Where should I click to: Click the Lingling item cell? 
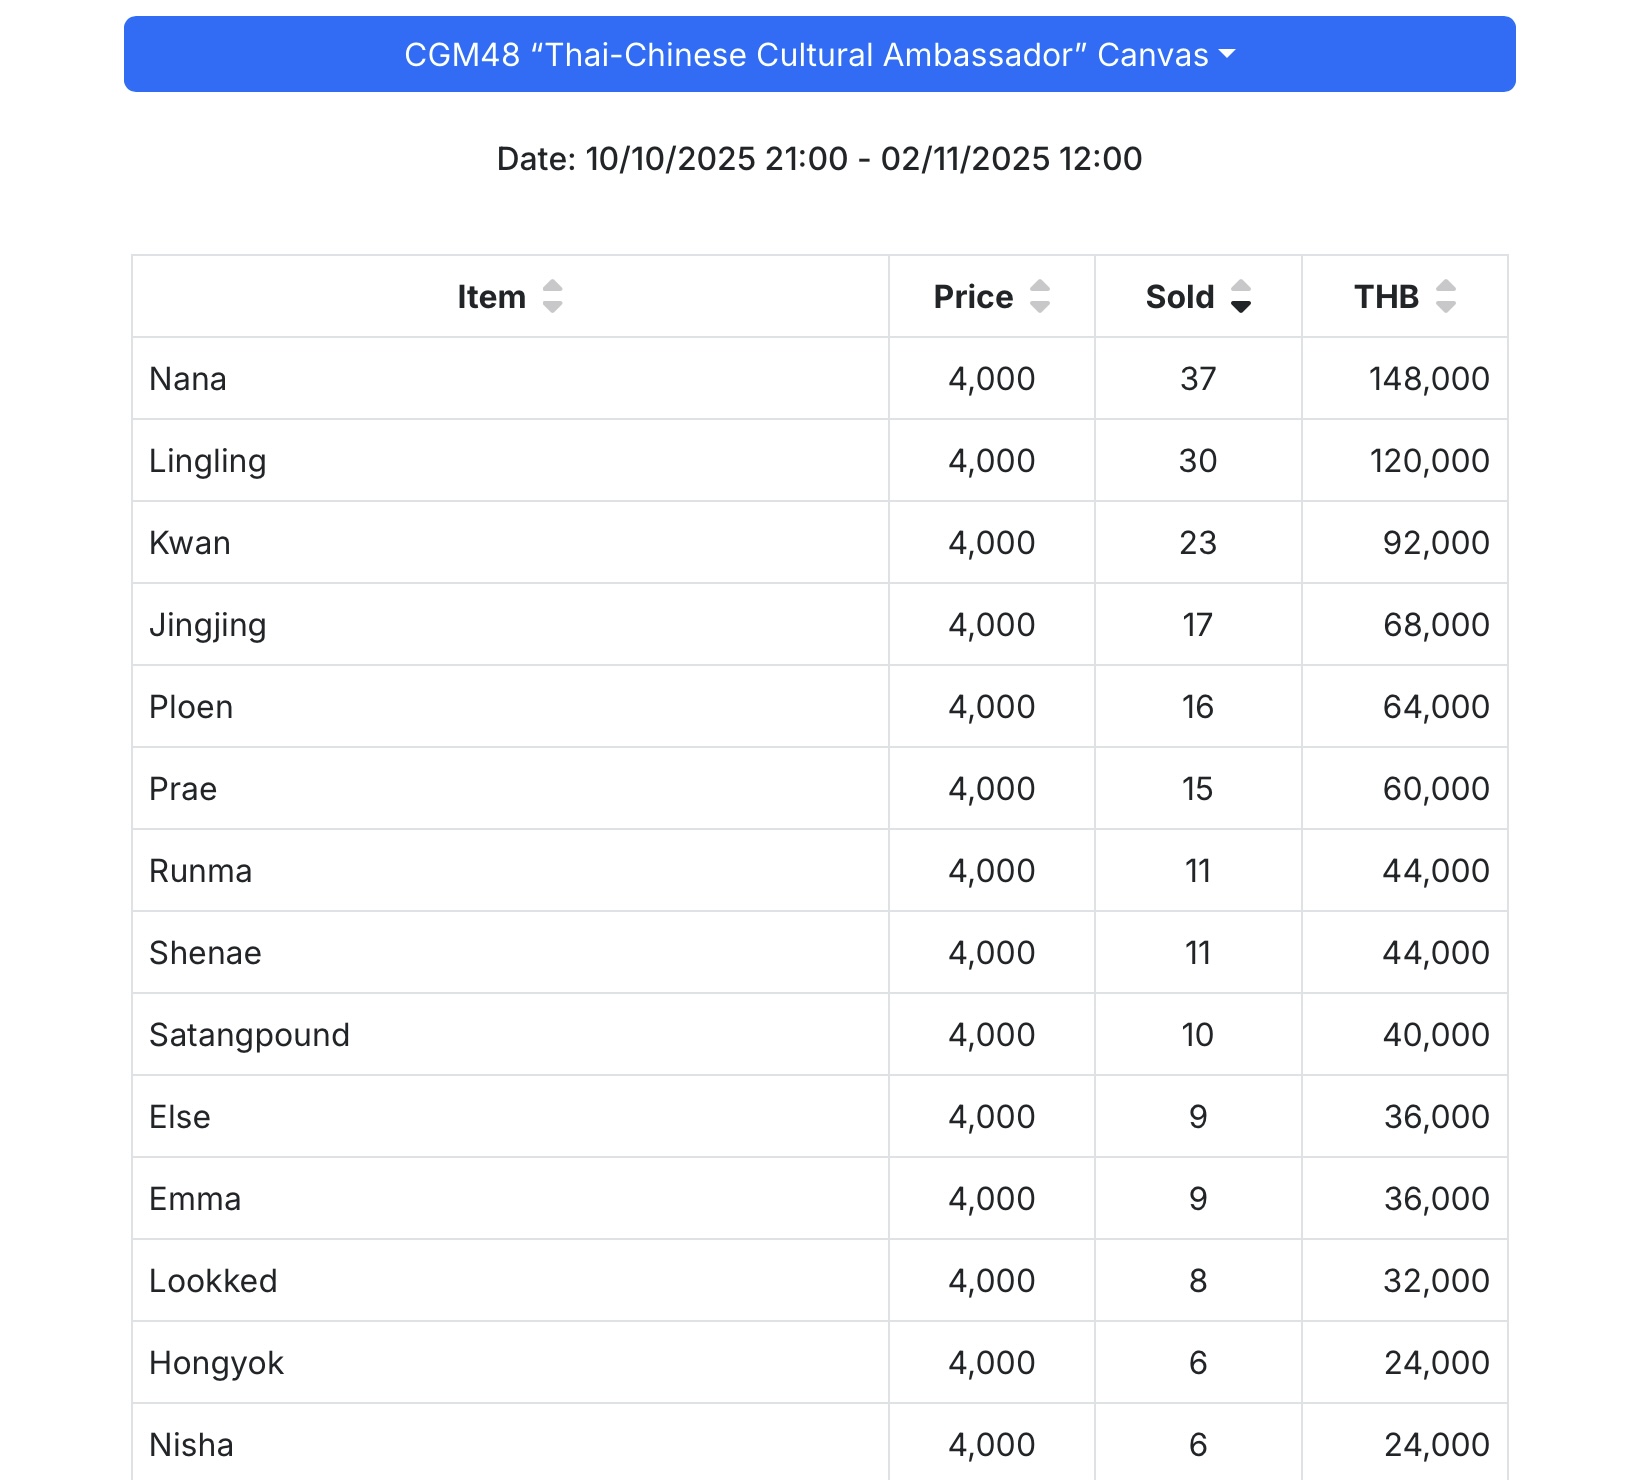coord(208,461)
